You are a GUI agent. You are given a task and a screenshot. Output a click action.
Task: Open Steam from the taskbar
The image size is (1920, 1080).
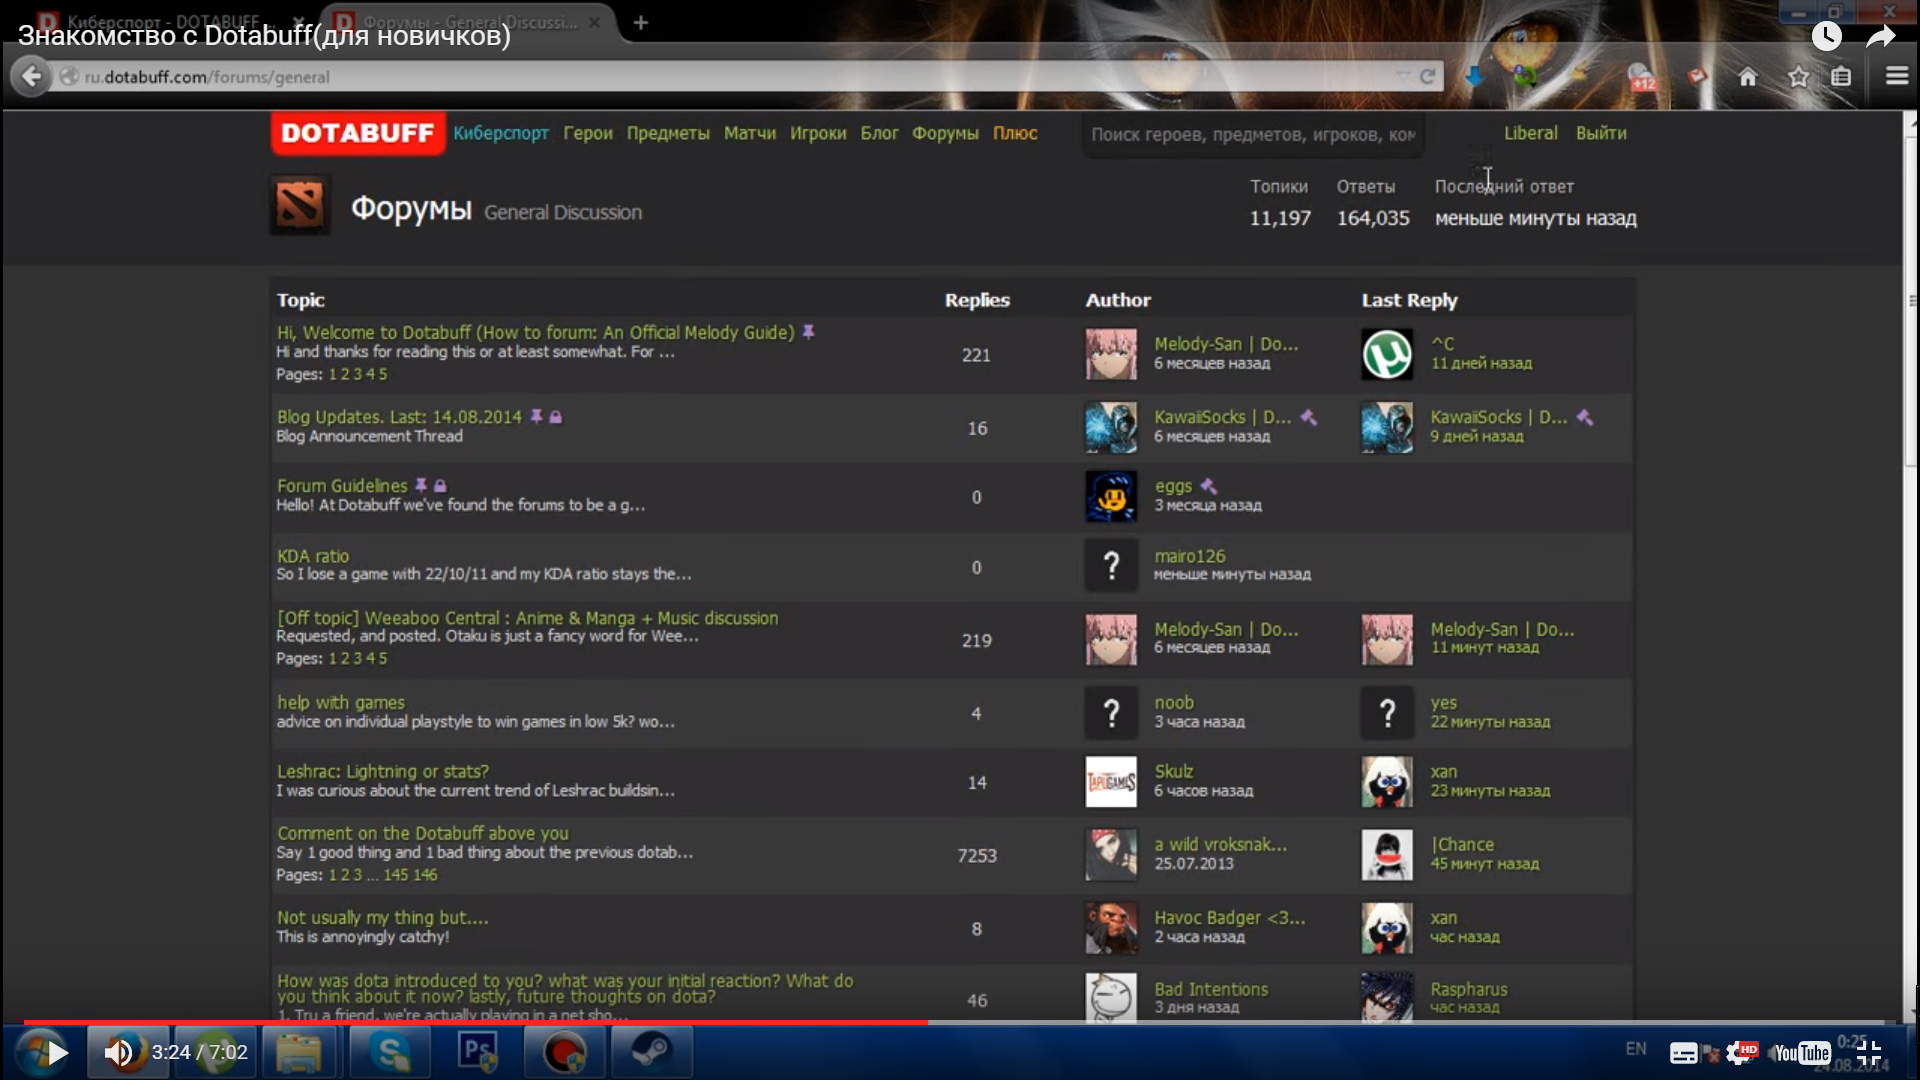(653, 1052)
